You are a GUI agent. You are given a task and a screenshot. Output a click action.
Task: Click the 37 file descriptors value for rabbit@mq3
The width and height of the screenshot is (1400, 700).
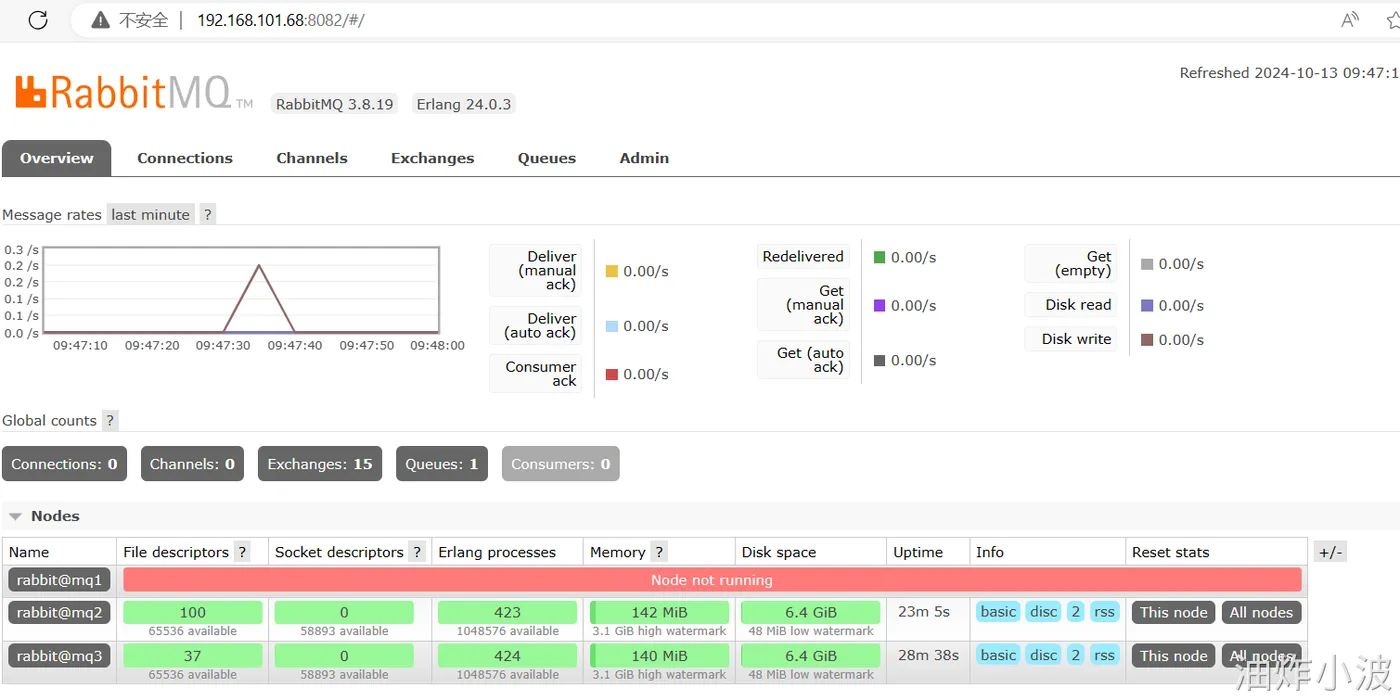coord(193,656)
